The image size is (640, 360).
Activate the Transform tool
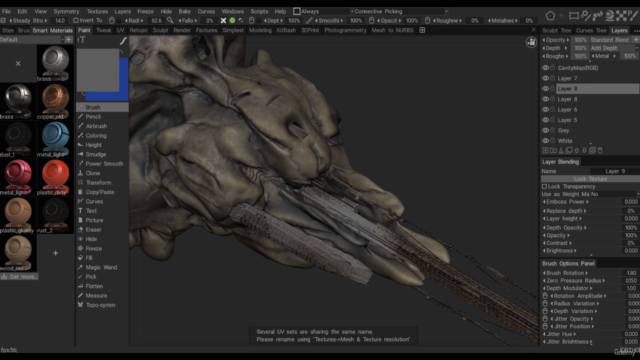click(x=102, y=182)
